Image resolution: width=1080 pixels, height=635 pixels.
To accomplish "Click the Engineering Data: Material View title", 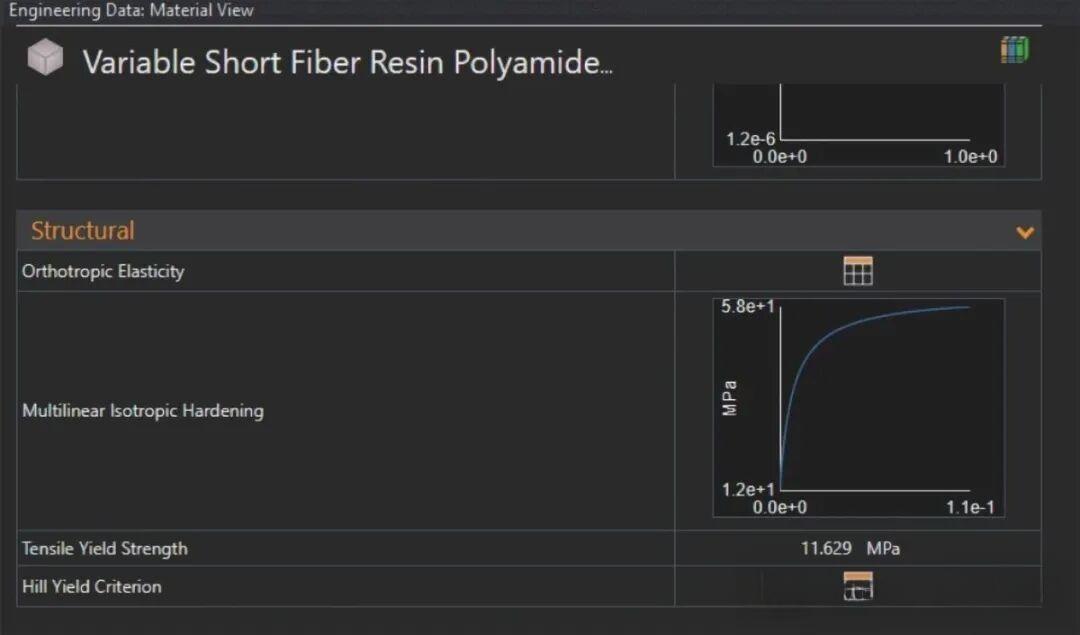I will tap(131, 11).
